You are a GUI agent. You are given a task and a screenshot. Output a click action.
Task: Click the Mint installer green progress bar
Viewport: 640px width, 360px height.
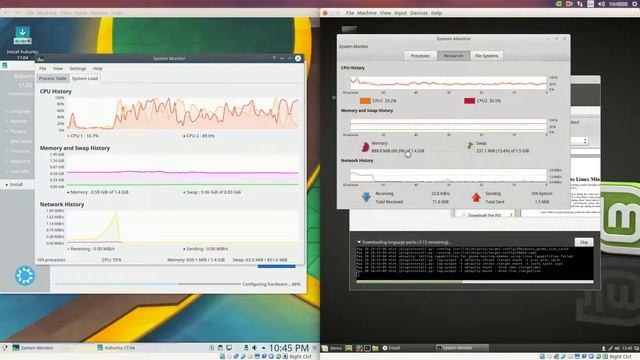click(475, 282)
